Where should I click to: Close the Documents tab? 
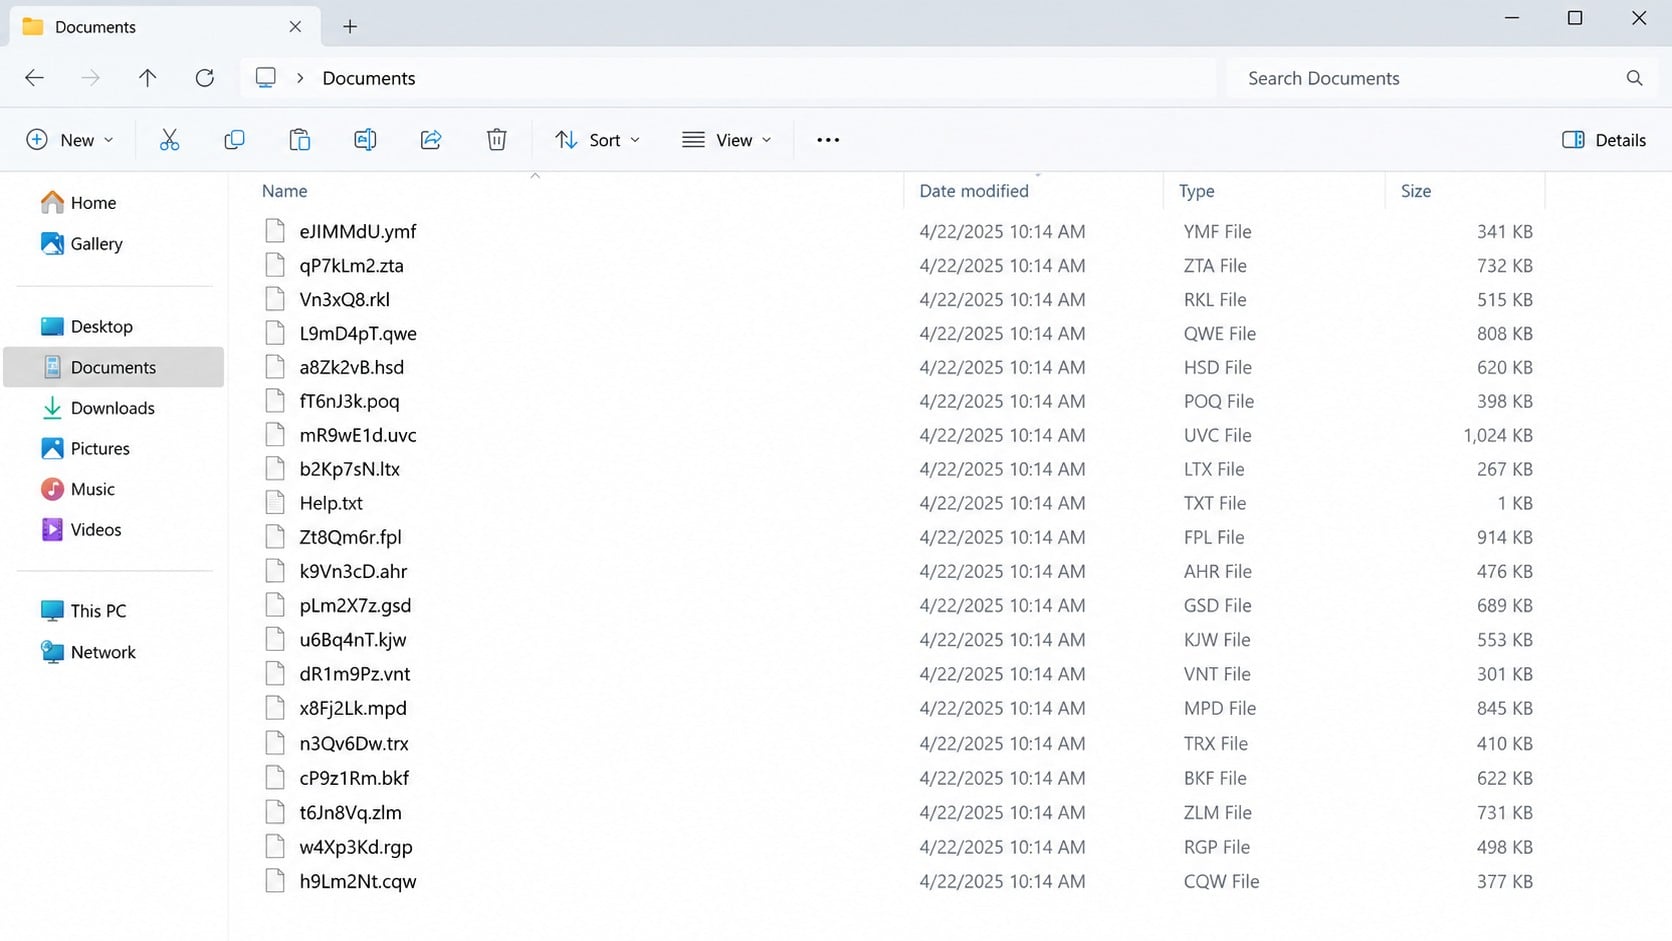click(295, 27)
